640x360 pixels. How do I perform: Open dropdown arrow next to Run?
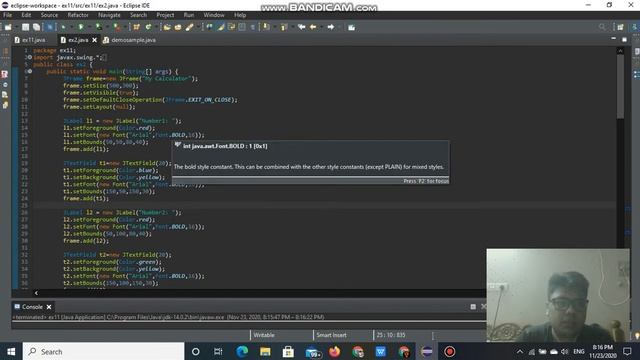89,27
